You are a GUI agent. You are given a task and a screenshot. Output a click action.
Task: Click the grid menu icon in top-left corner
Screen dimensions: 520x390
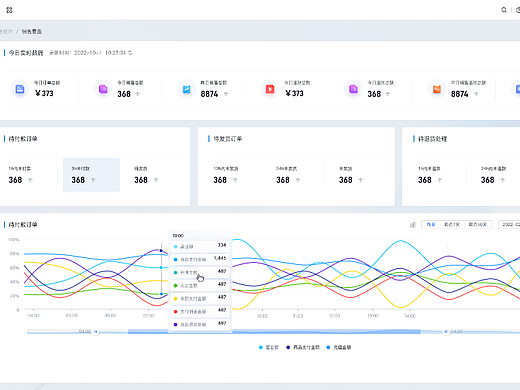coord(9,10)
